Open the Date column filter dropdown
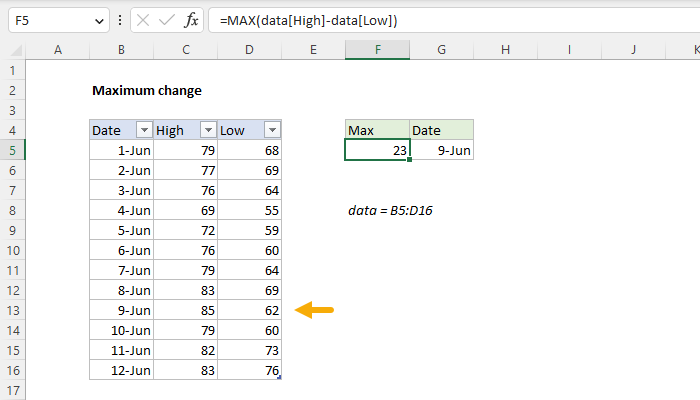Viewport: 700px width, 400px height. pyautogui.click(x=144, y=130)
